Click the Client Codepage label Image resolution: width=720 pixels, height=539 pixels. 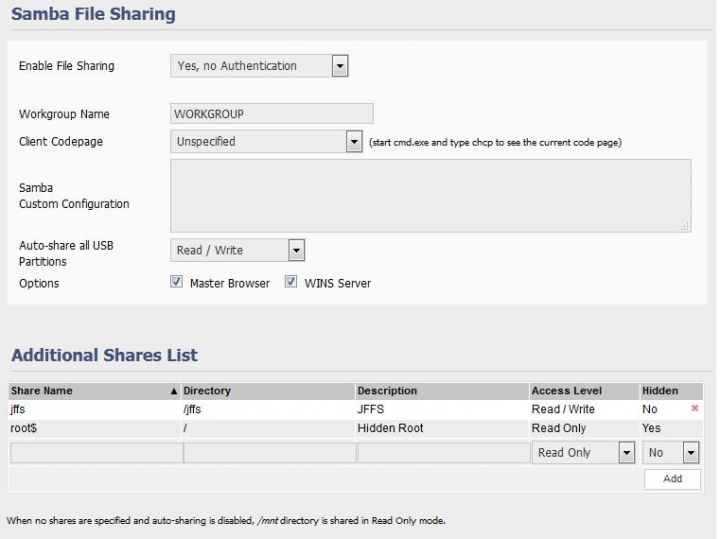coord(61,141)
